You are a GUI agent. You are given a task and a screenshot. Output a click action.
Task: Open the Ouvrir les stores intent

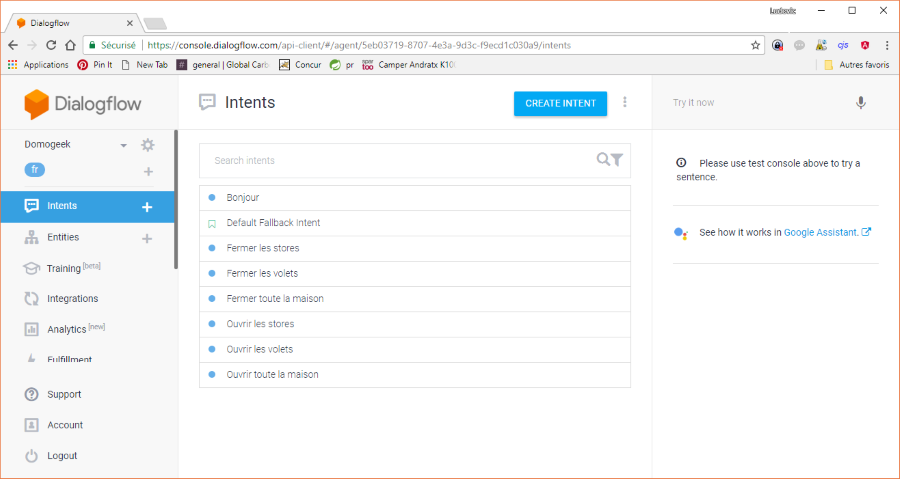click(x=415, y=324)
